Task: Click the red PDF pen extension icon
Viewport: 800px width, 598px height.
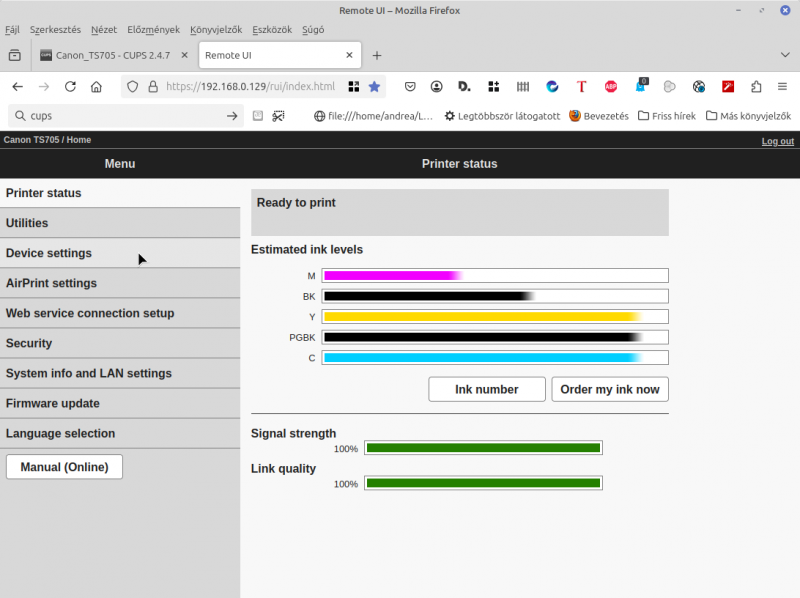Action: click(x=728, y=87)
